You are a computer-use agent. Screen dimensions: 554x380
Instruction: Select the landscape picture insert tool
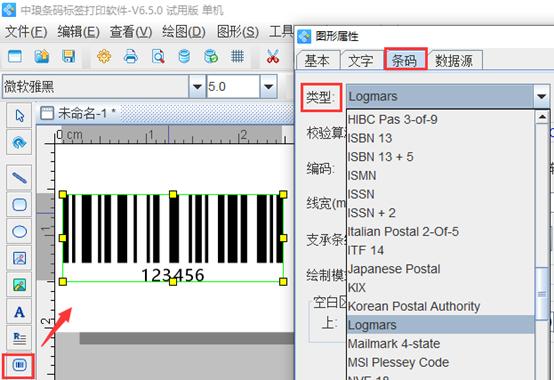19,285
